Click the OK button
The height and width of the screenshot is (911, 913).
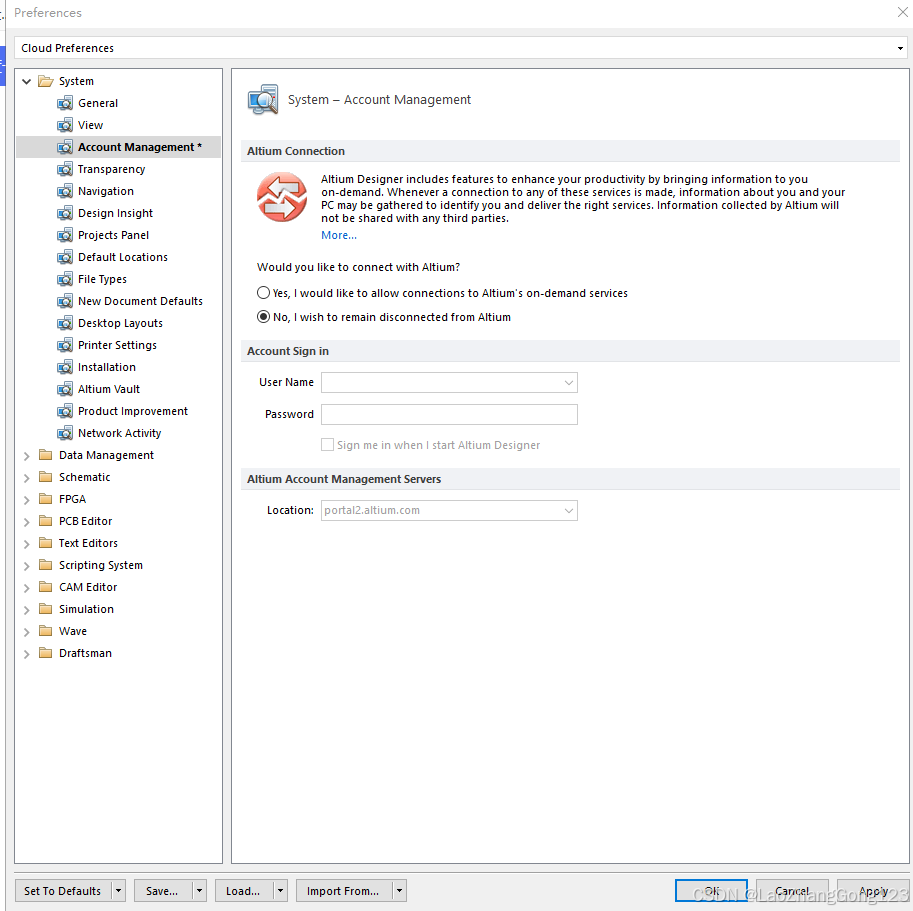coord(711,891)
